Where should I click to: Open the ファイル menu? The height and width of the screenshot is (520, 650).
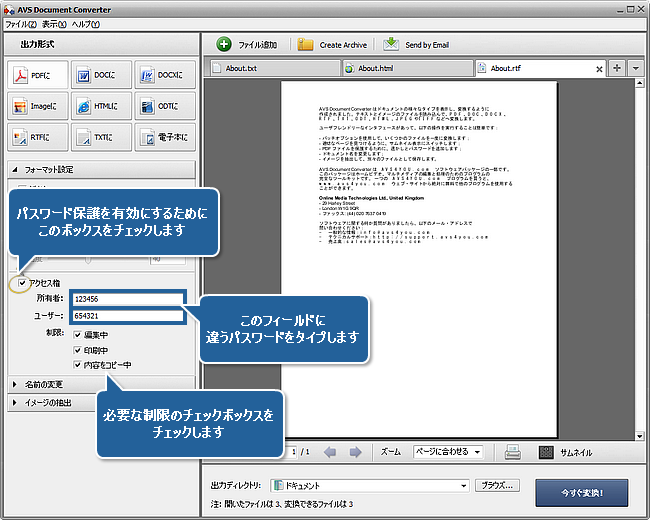point(21,24)
